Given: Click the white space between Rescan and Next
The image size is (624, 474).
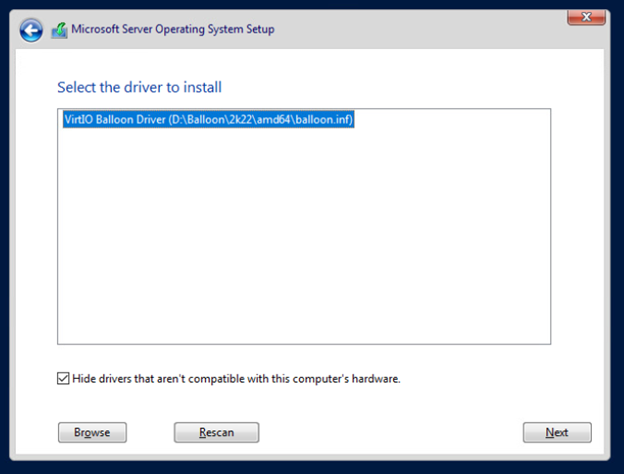Looking at the screenshot, I should click(x=390, y=432).
